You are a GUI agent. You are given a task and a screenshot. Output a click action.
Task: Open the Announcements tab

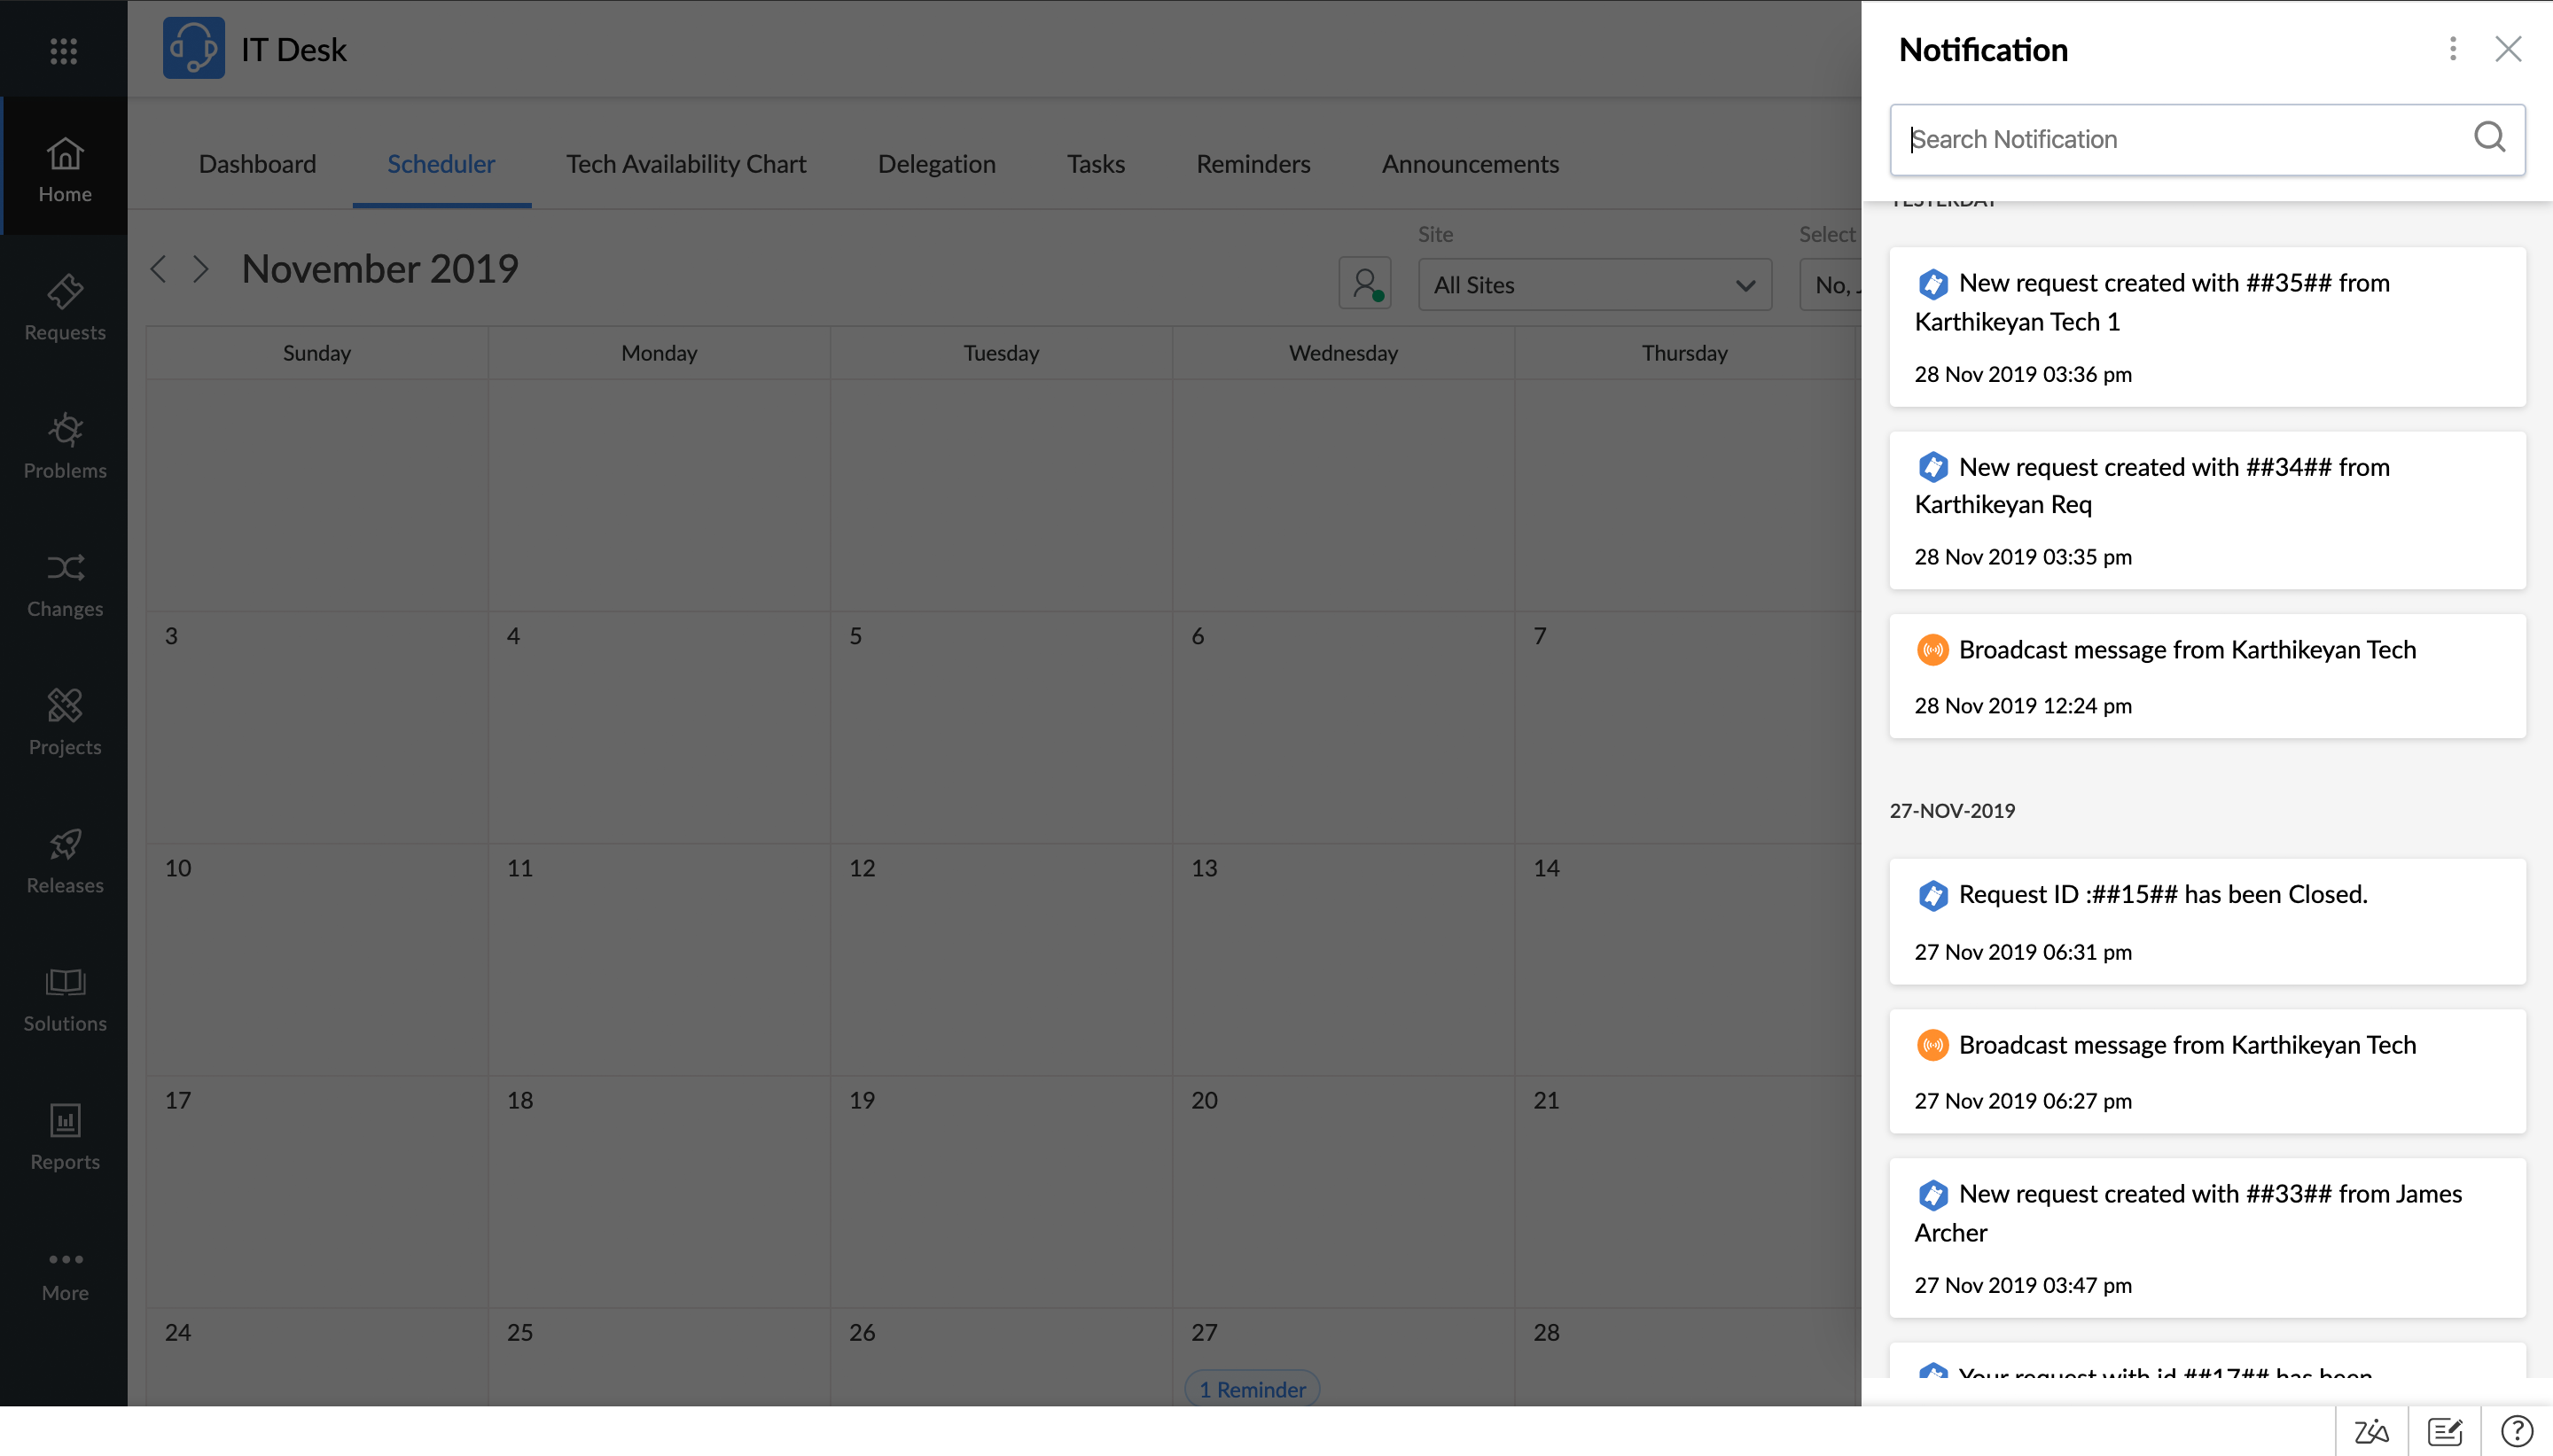(1470, 164)
